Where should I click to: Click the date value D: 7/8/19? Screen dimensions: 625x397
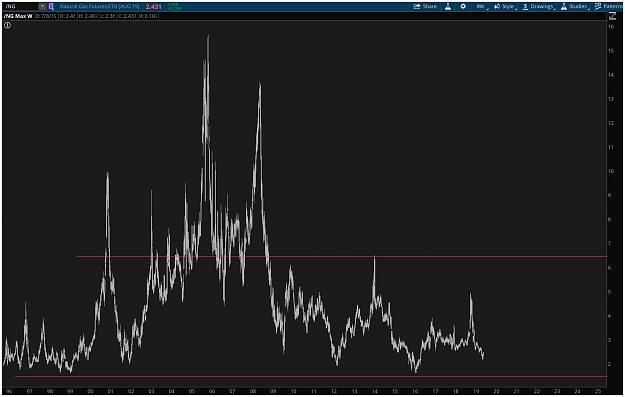pos(46,16)
